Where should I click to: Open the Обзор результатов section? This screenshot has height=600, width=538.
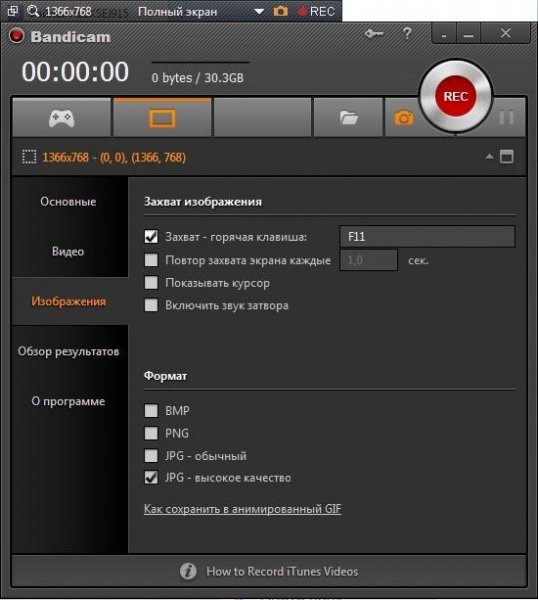pyautogui.click(x=68, y=351)
